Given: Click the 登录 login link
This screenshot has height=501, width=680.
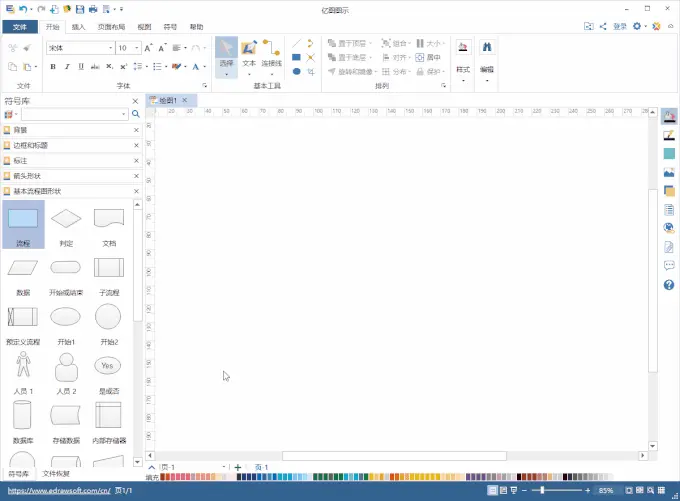Looking at the screenshot, I should 620,26.
